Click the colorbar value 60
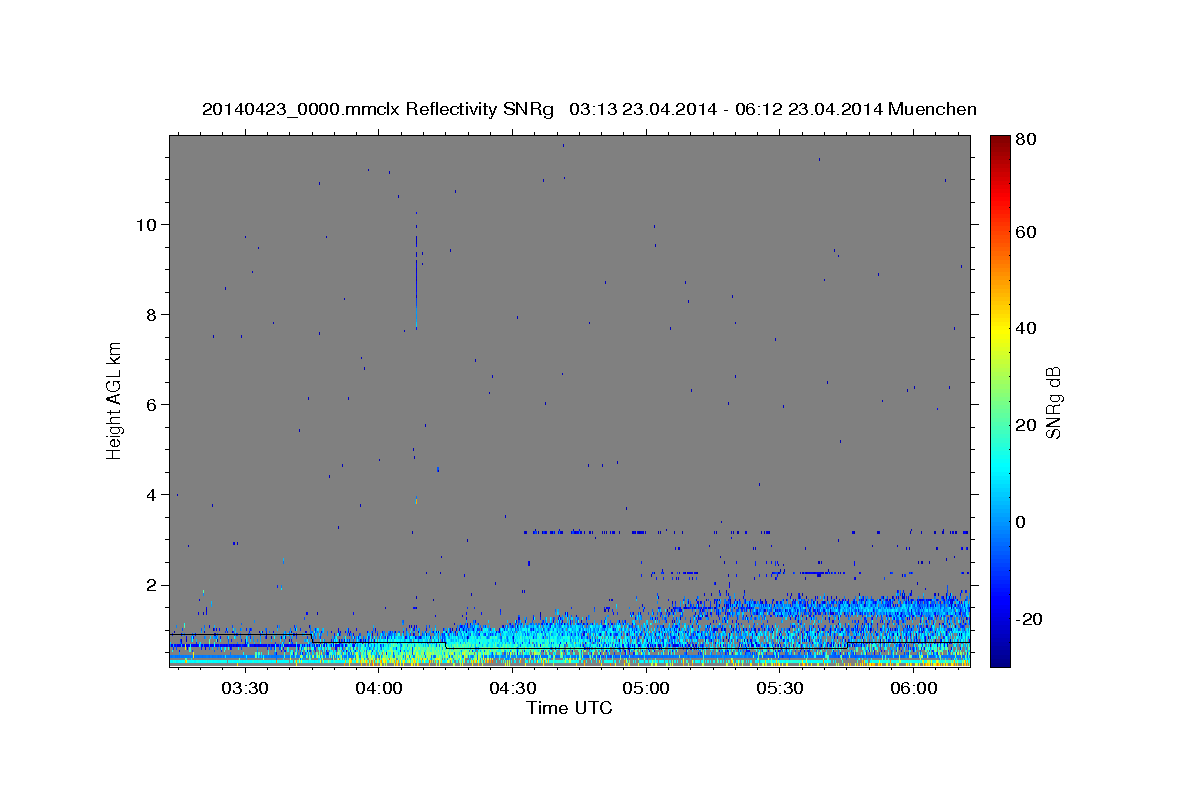Viewport: 1200px width, 800px height. tap(1028, 232)
